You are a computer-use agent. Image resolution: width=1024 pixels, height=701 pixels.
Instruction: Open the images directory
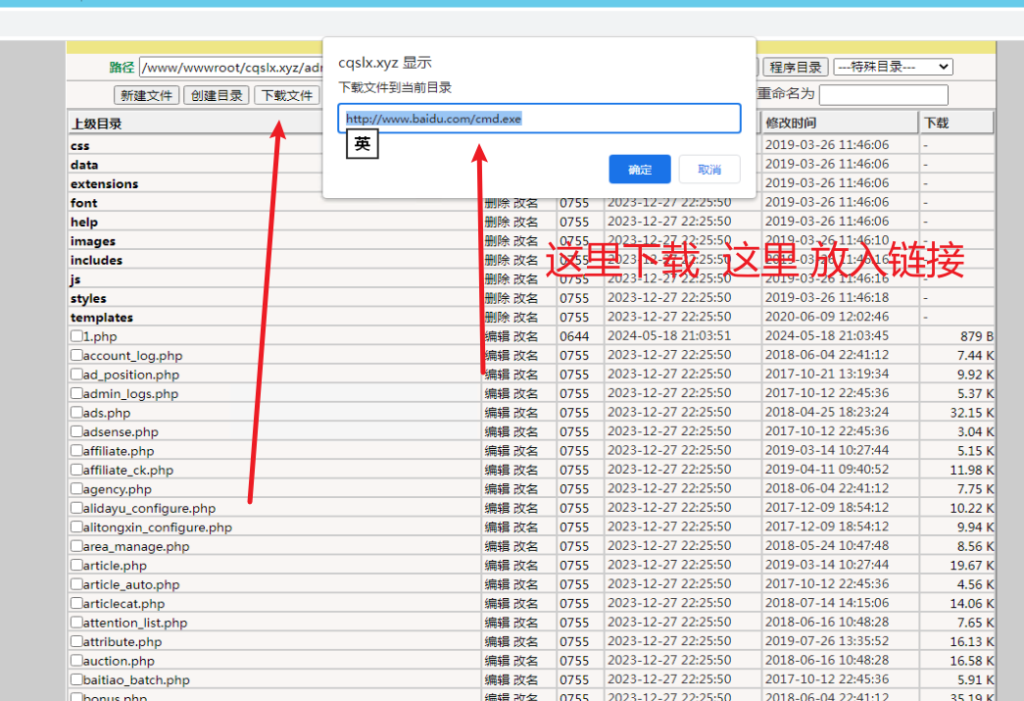click(x=93, y=241)
